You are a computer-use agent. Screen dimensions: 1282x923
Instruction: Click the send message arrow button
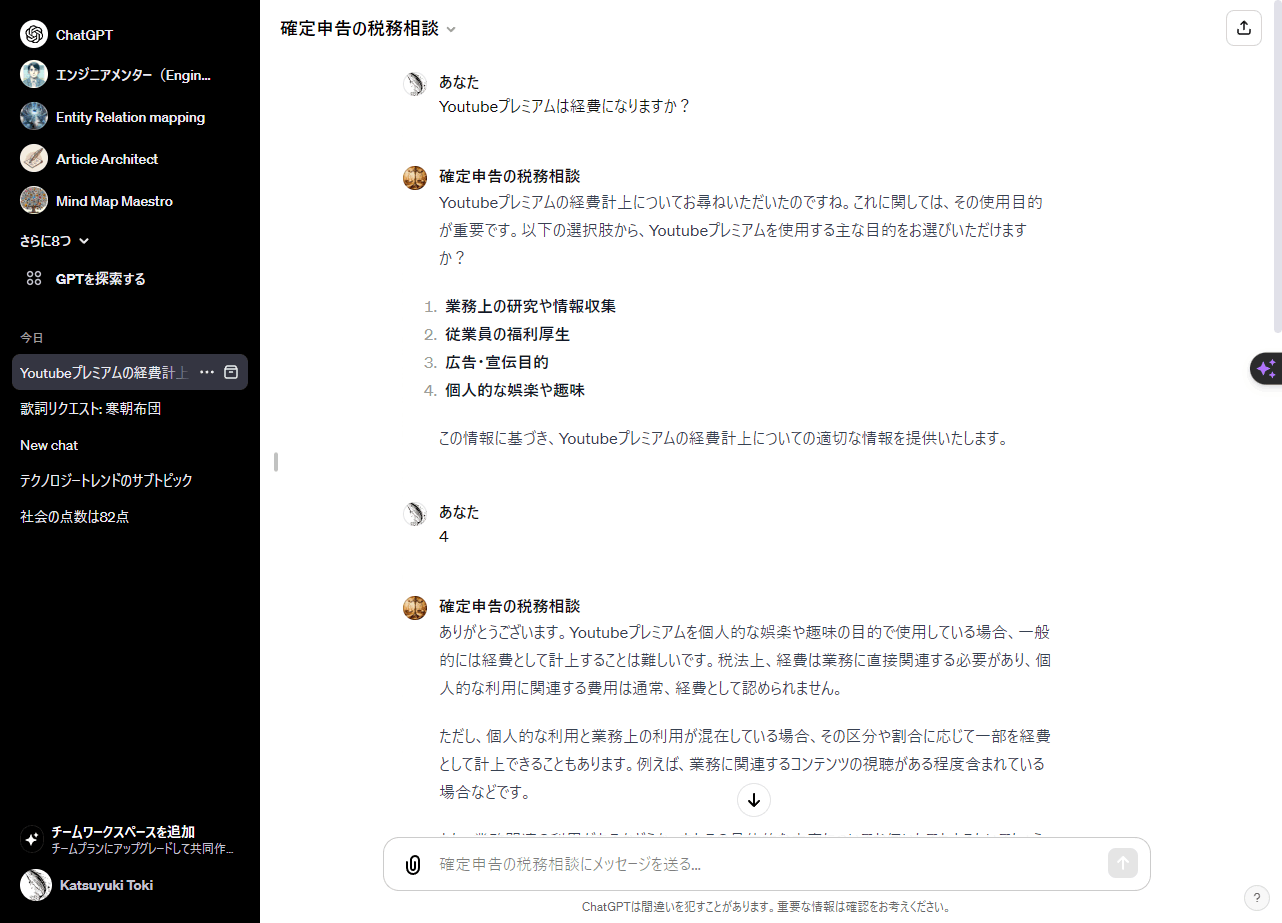pos(1123,863)
